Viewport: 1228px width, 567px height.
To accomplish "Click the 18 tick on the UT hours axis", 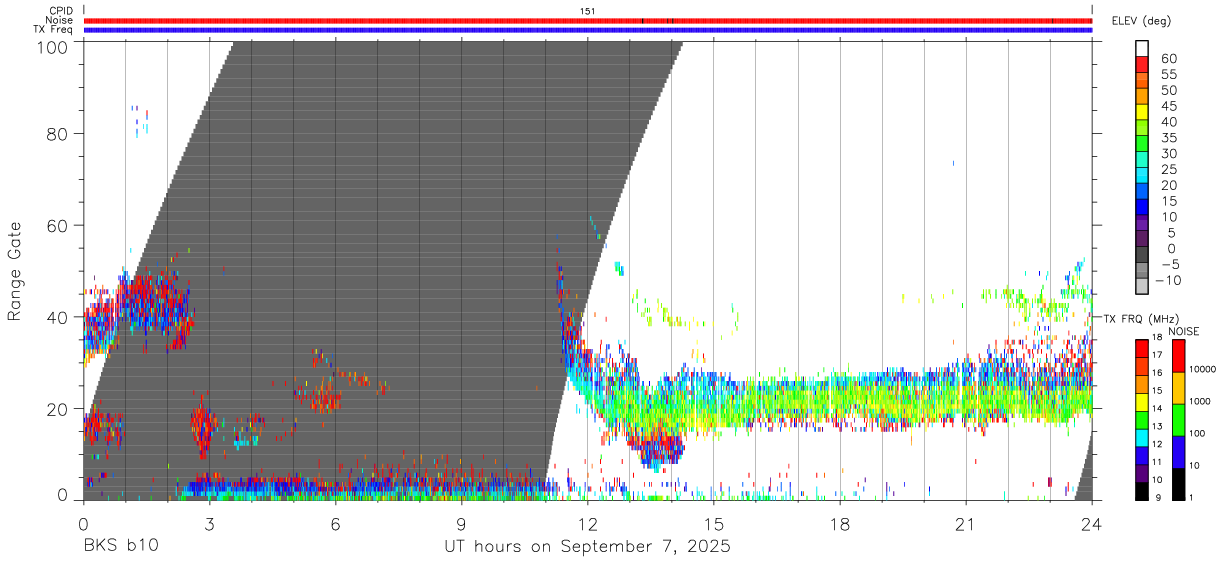I will click(x=840, y=524).
